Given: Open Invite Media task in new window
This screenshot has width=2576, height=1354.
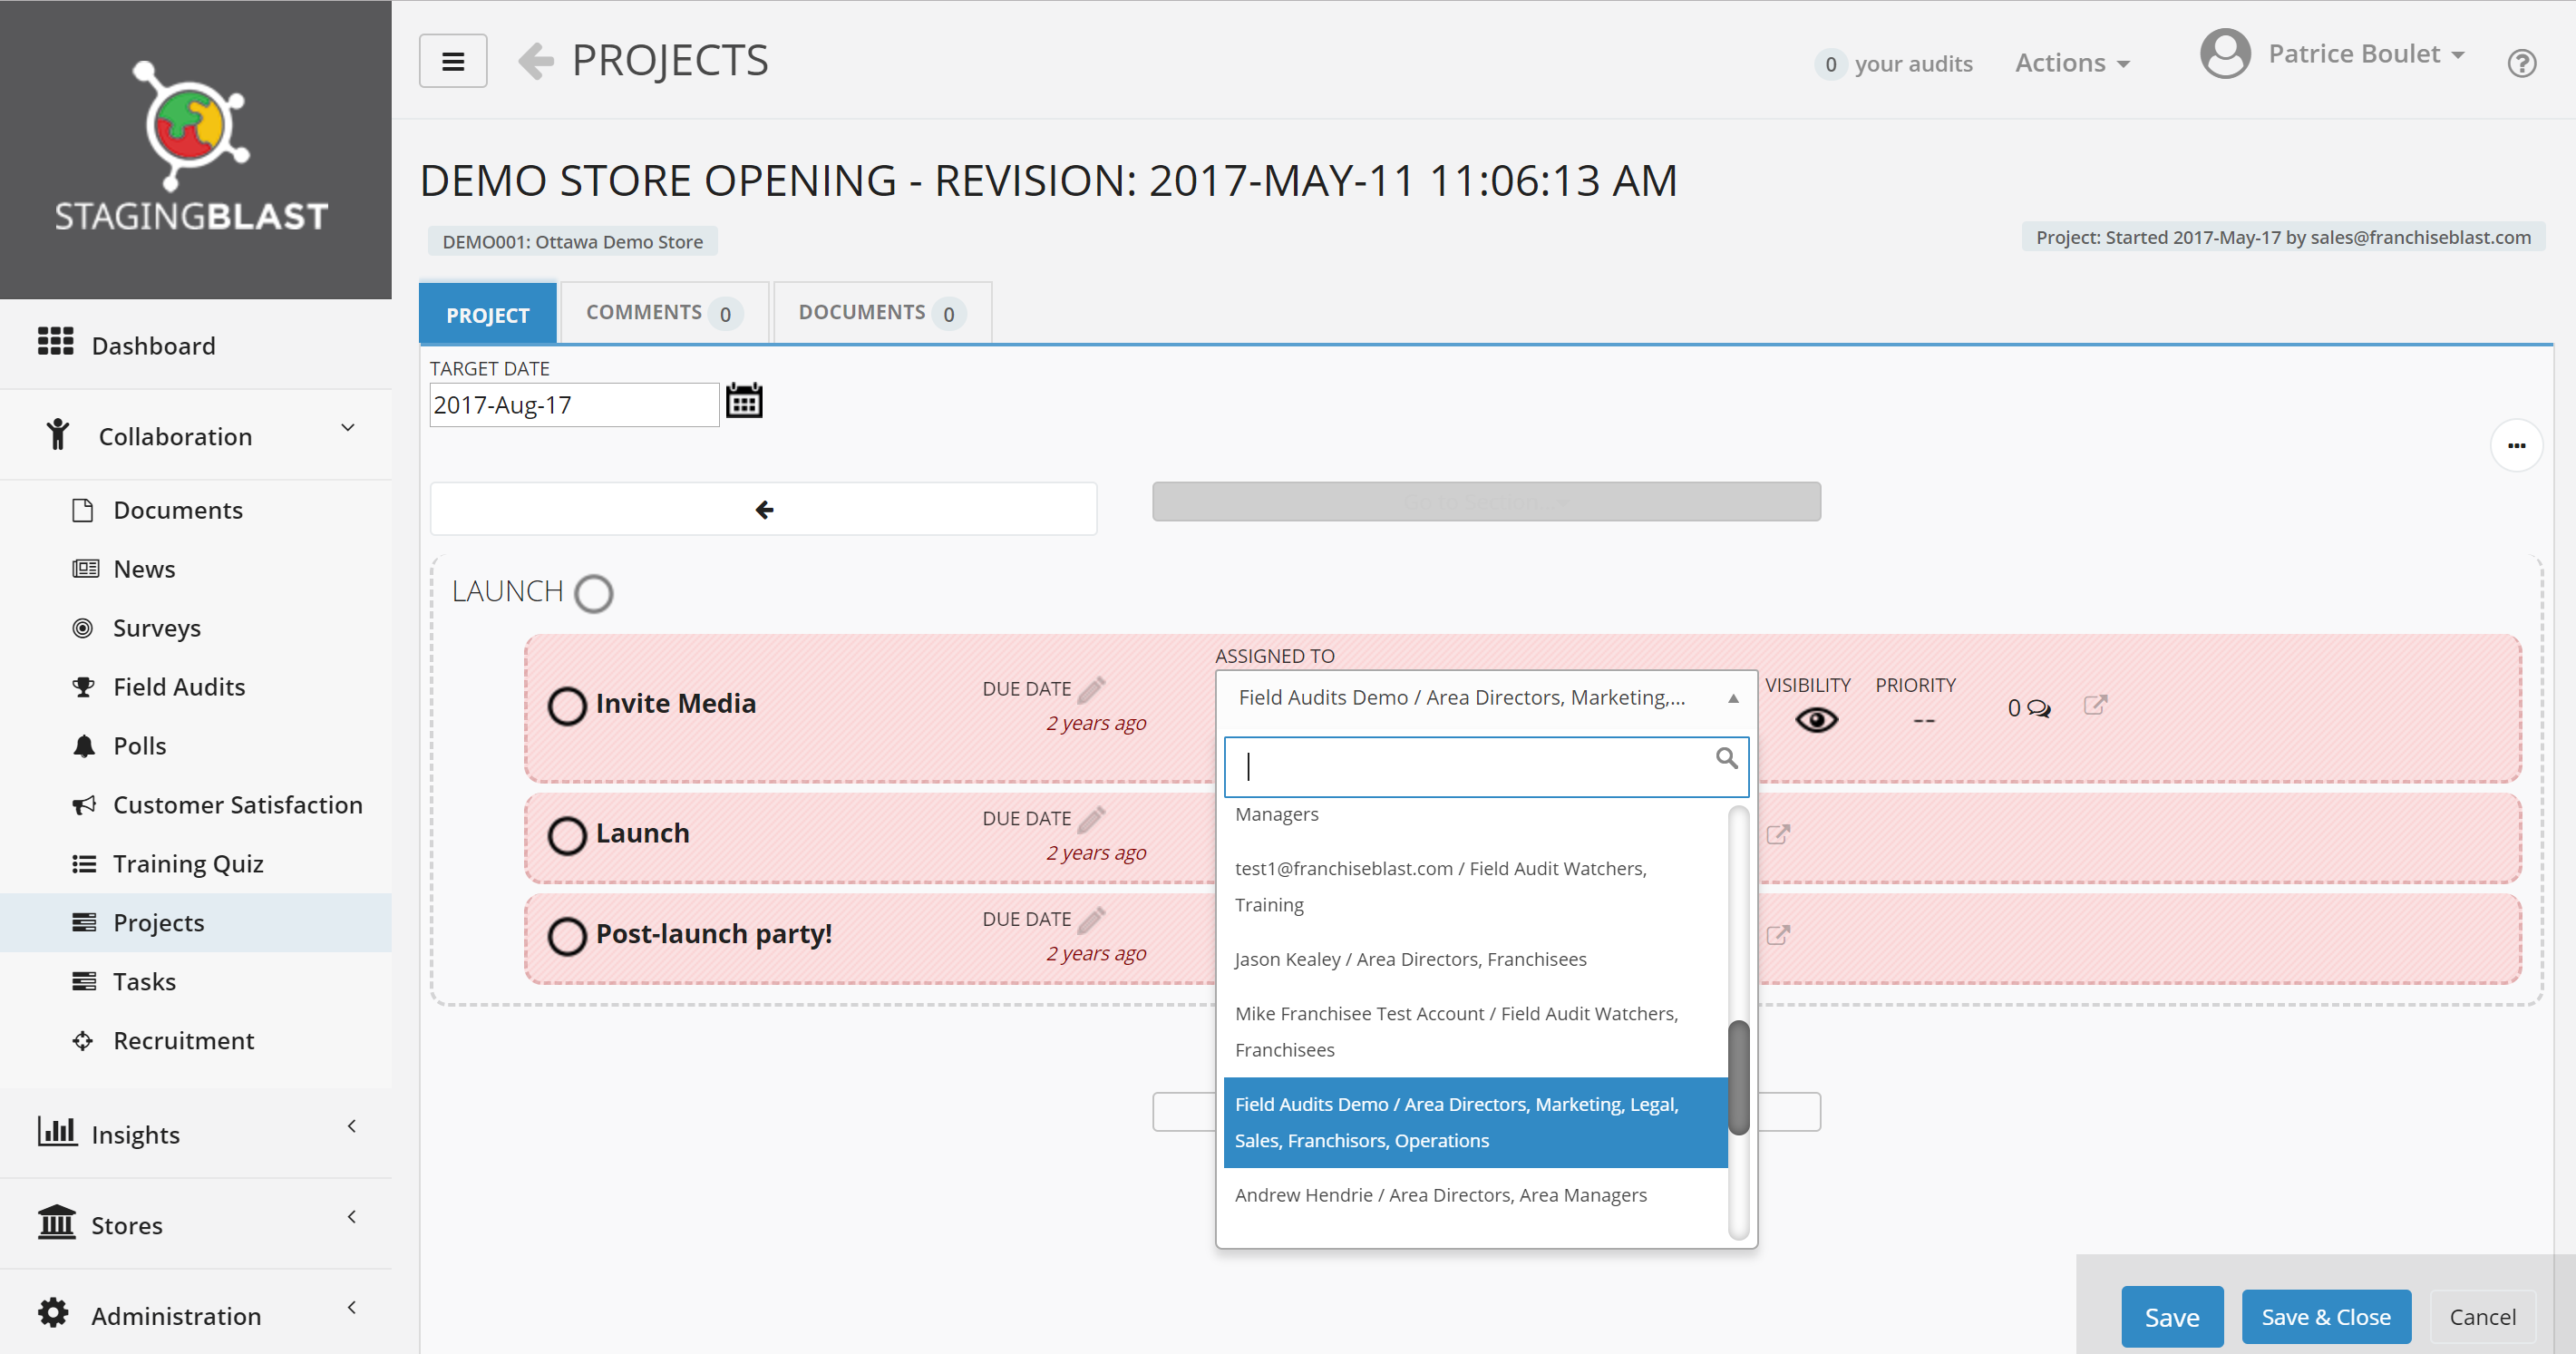Looking at the screenshot, I should 2095,705.
